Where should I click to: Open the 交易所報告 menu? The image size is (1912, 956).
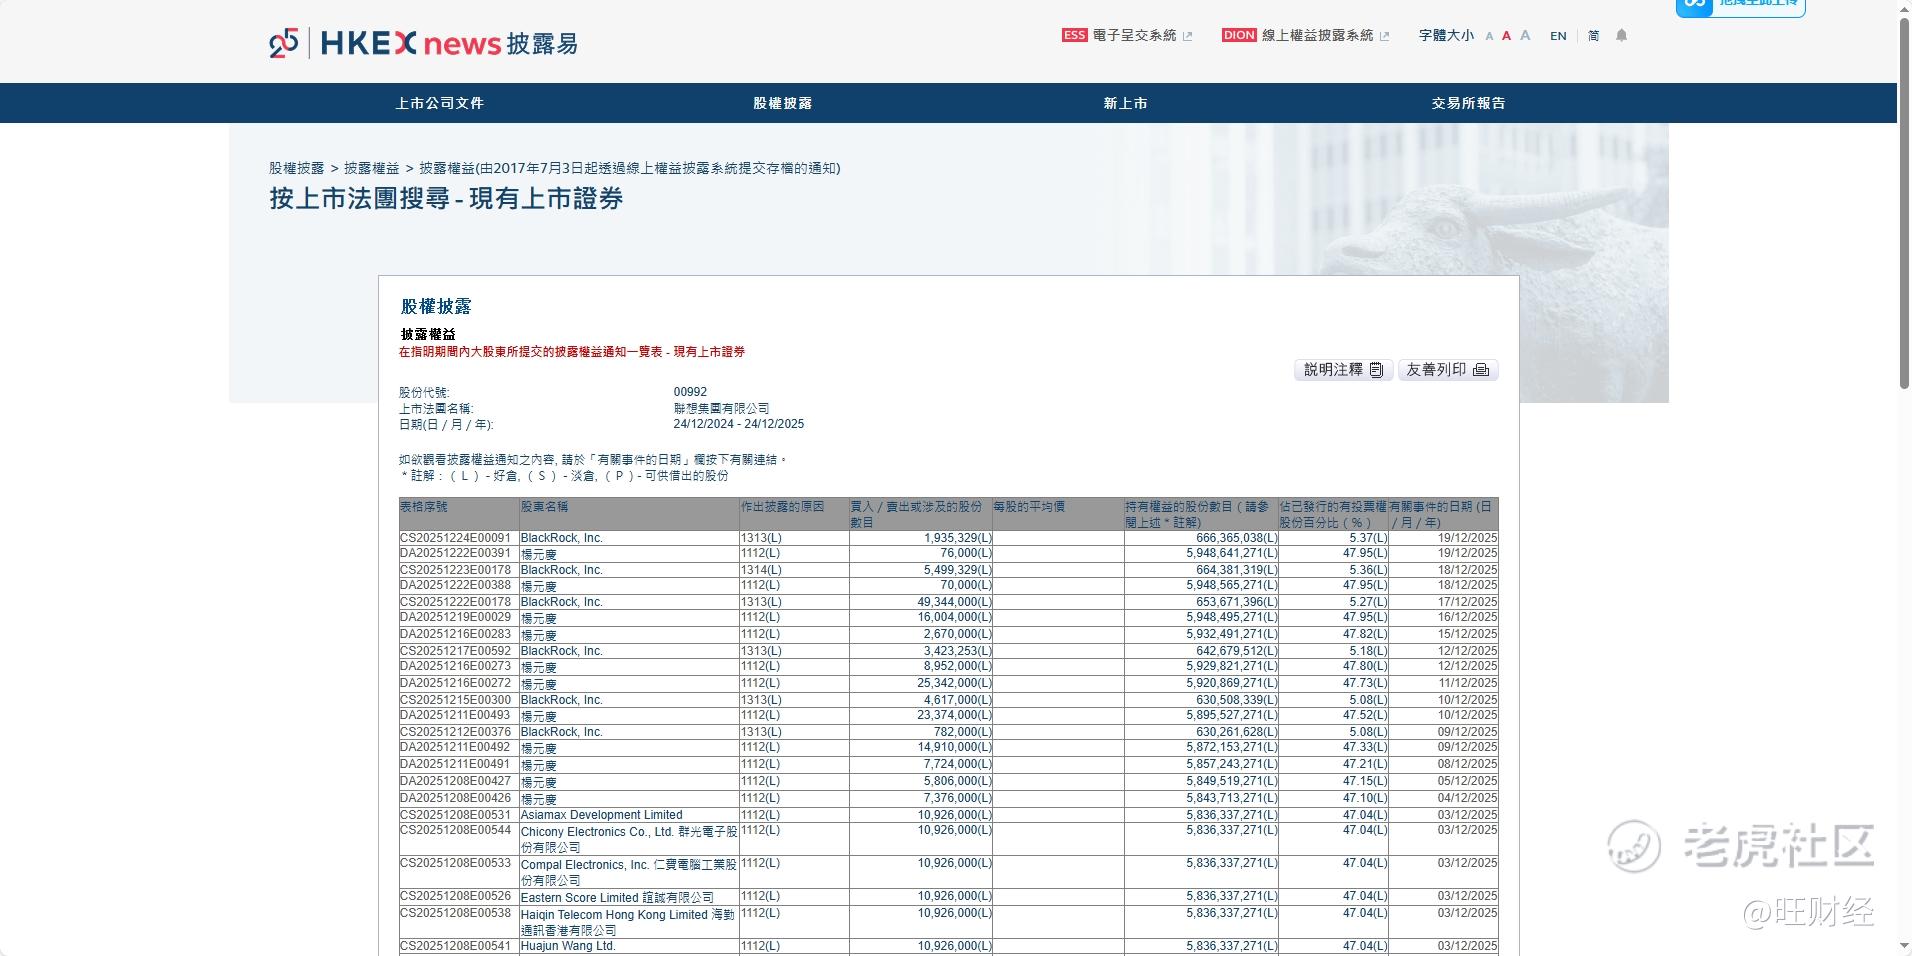[1469, 103]
